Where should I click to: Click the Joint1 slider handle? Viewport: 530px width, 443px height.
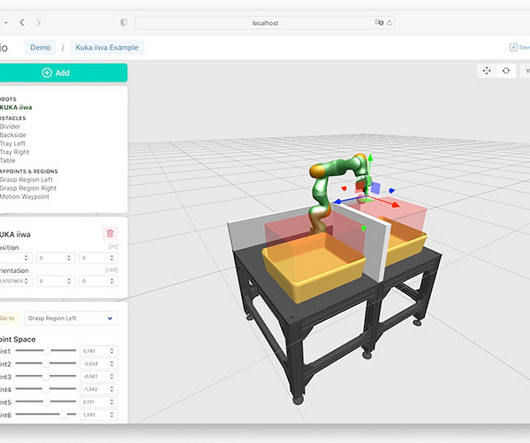[x=47, y=351]
